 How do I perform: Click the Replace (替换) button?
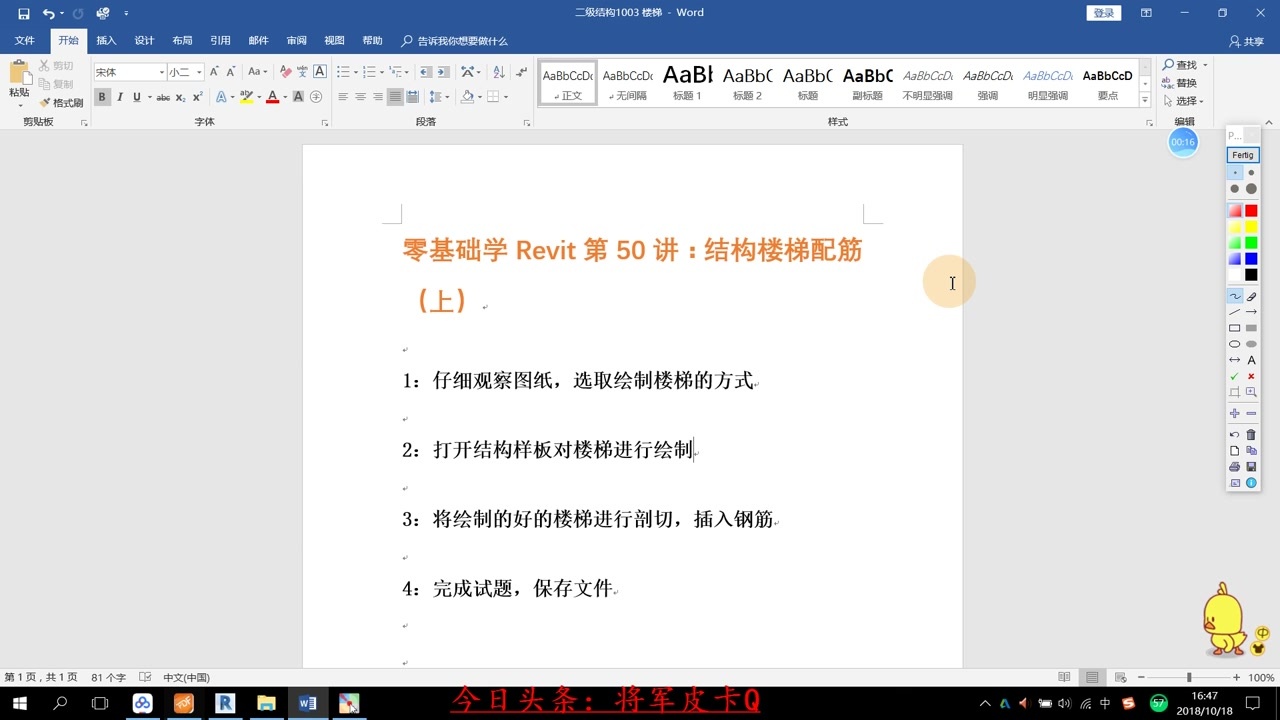[1180, 83]
